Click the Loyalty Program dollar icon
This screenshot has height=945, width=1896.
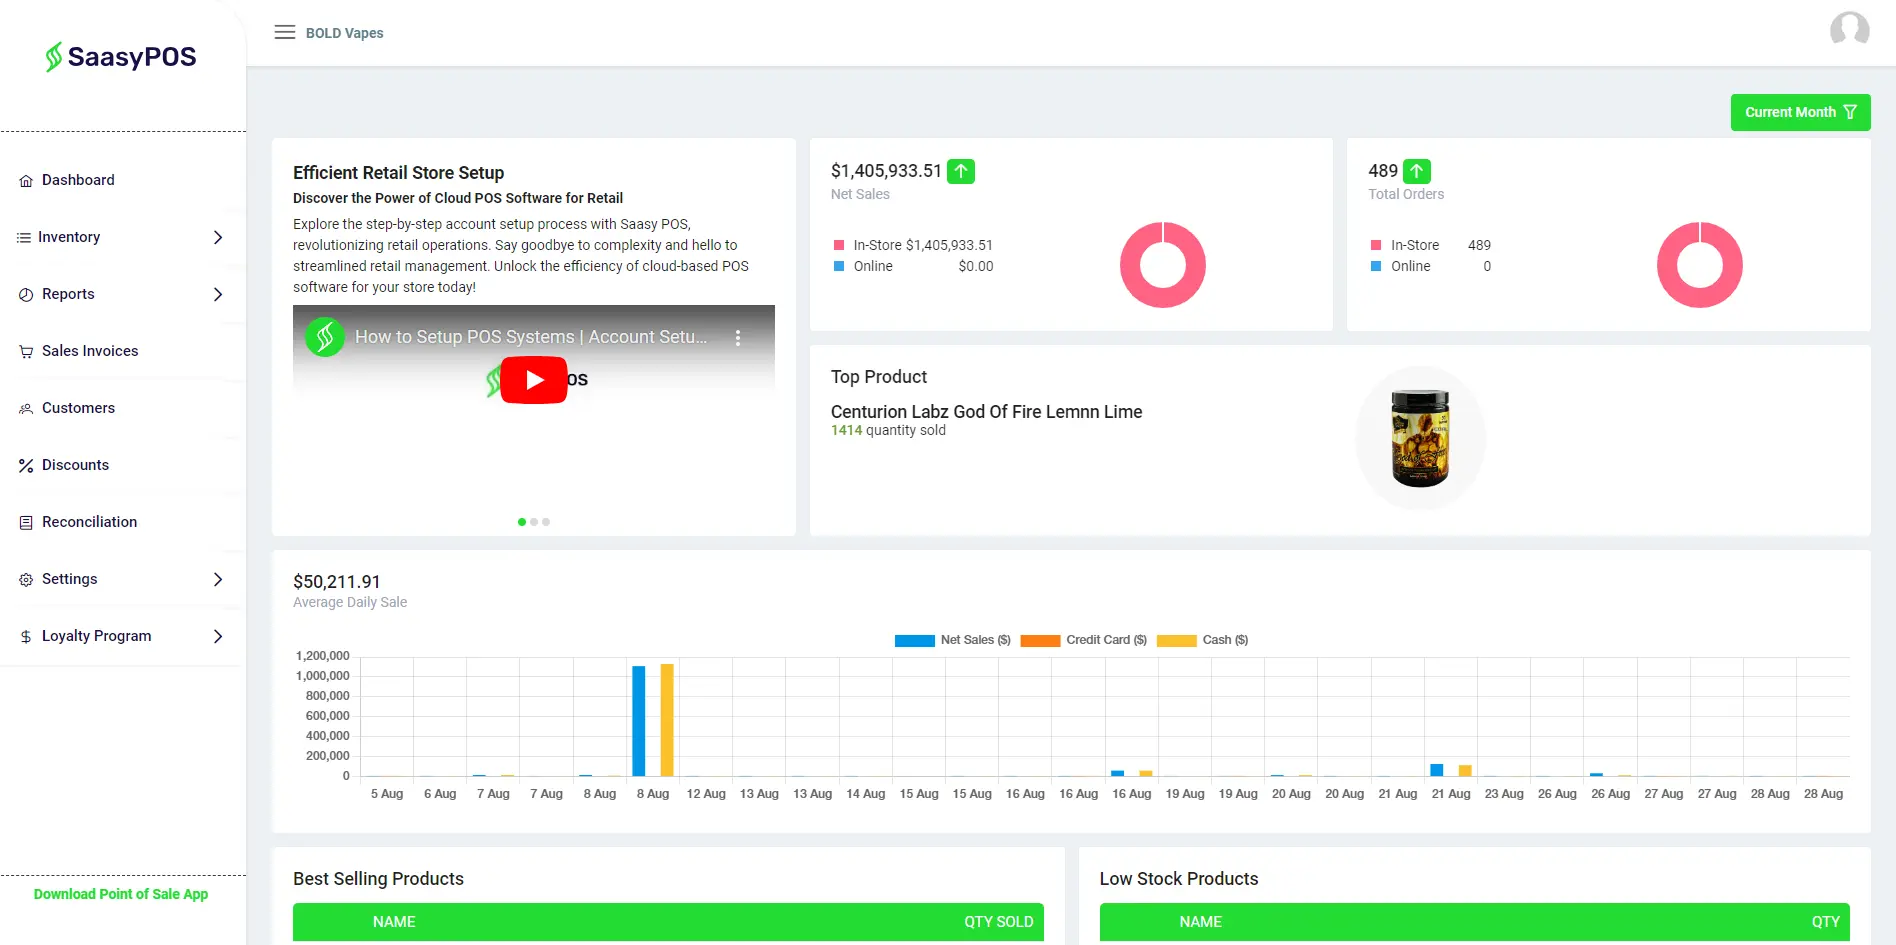[26, 637]
